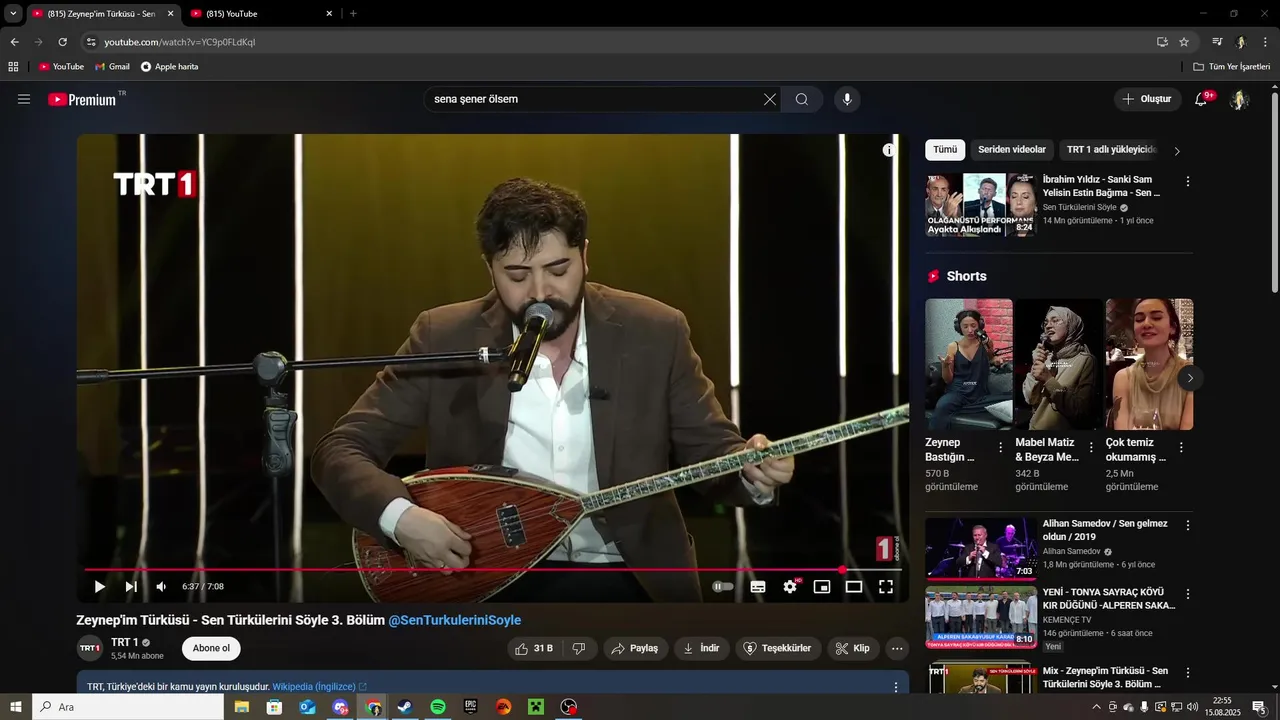This screenshot has height=720, width=1280.
Task: Play the paused video
Action: [x=99, y=587]
